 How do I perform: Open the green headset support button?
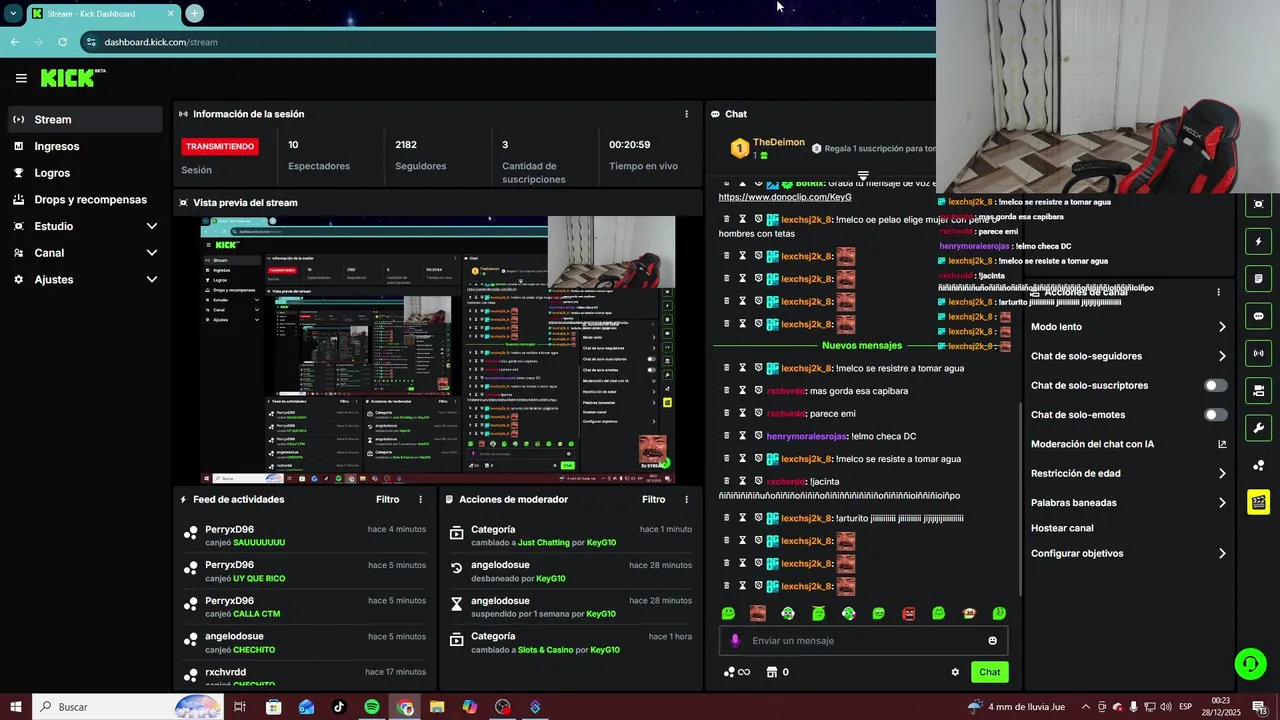coord(1249,663)
